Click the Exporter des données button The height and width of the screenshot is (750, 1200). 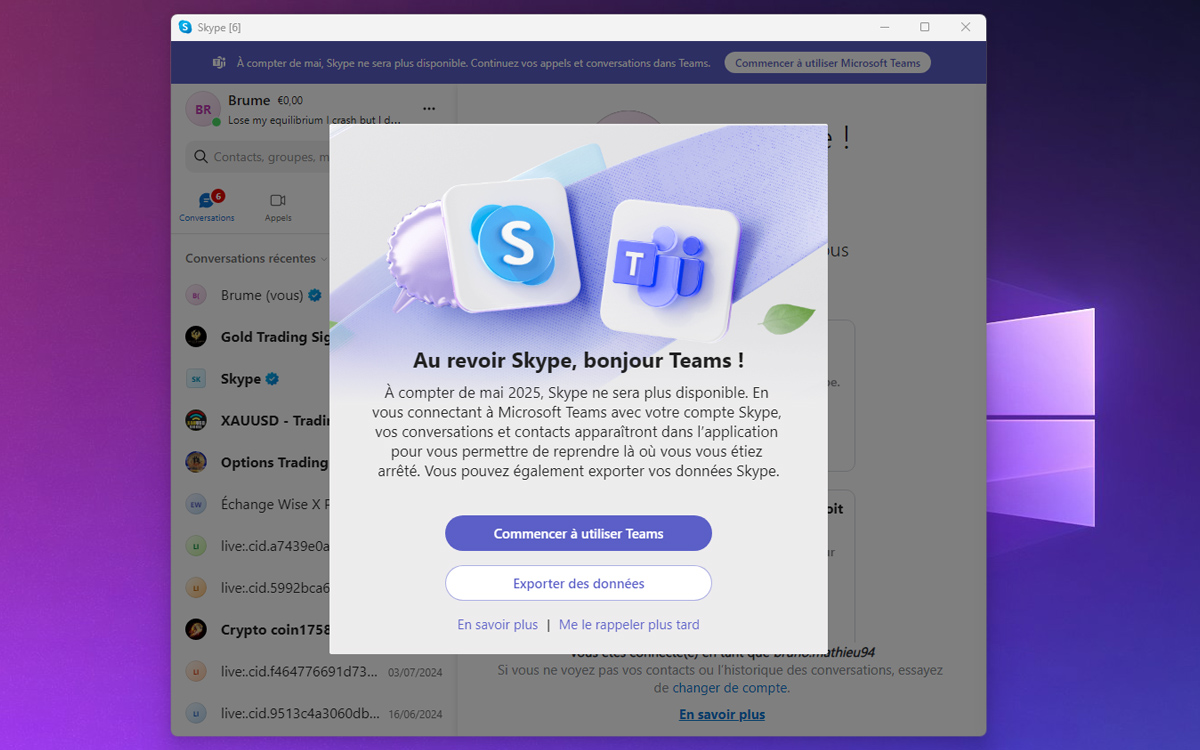pos(578,583)
